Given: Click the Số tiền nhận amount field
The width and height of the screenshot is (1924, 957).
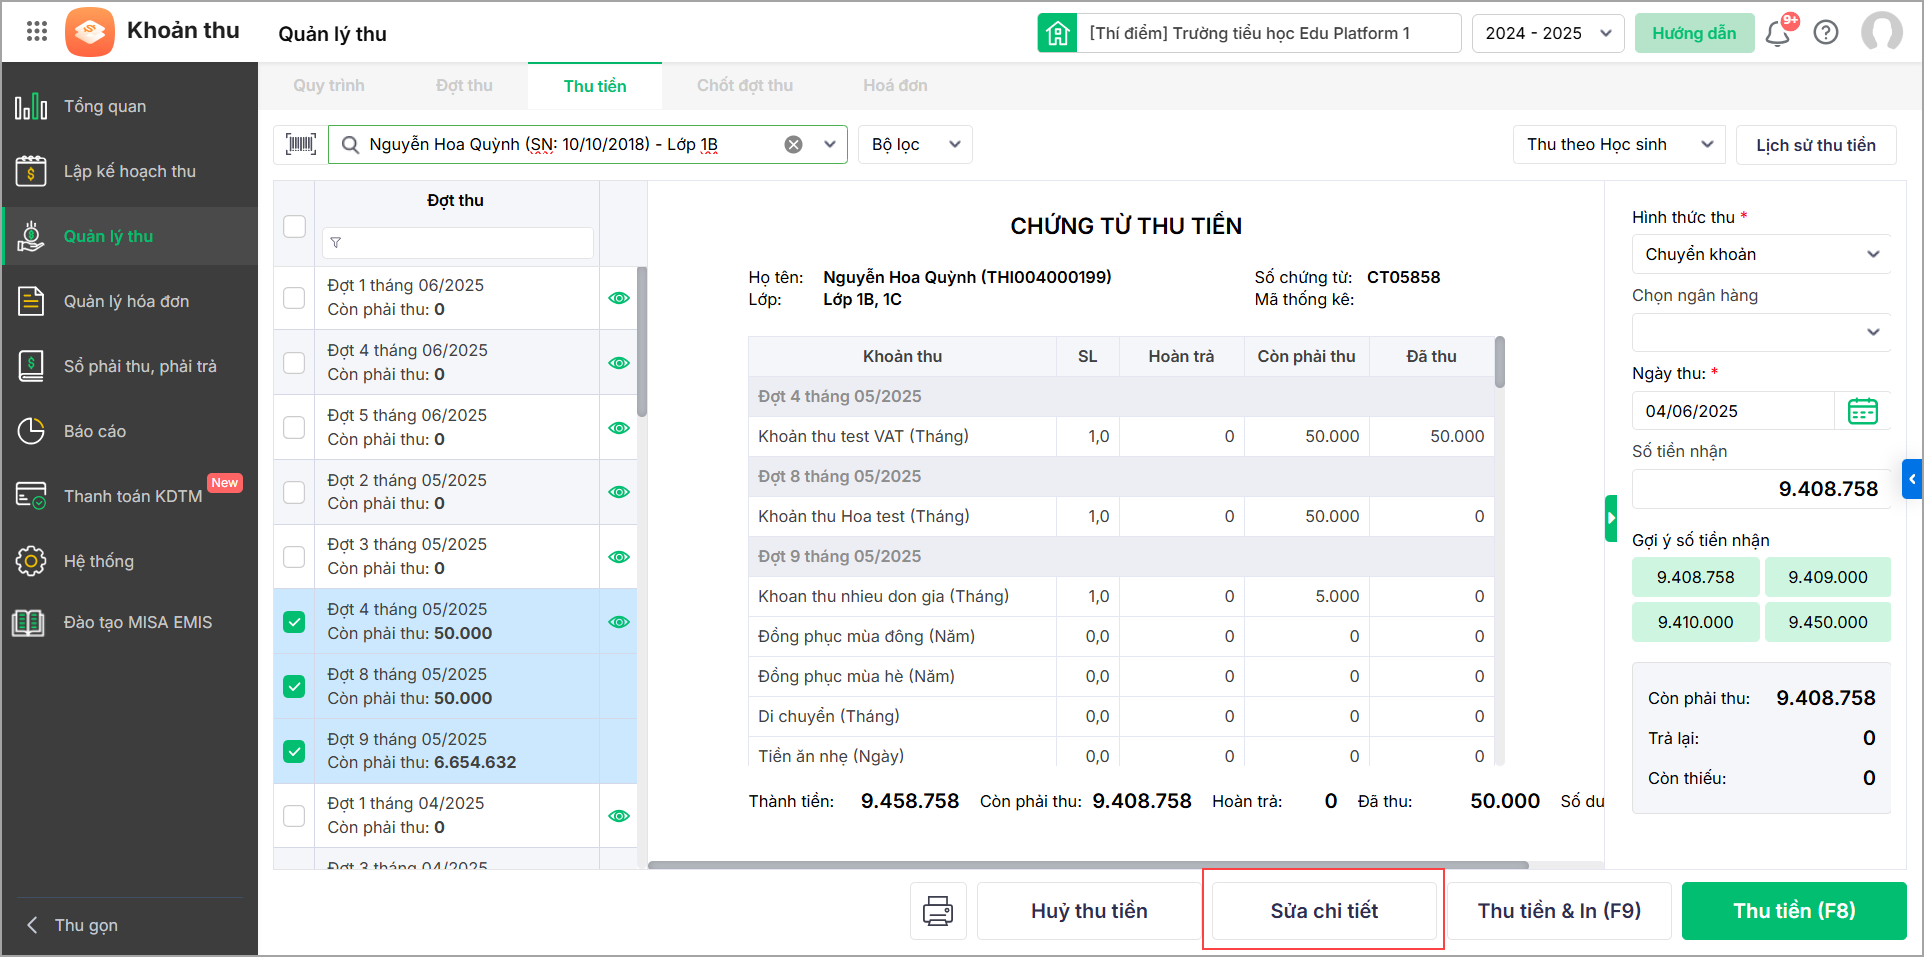Looking at the screenshot, I should [1761, 489].
